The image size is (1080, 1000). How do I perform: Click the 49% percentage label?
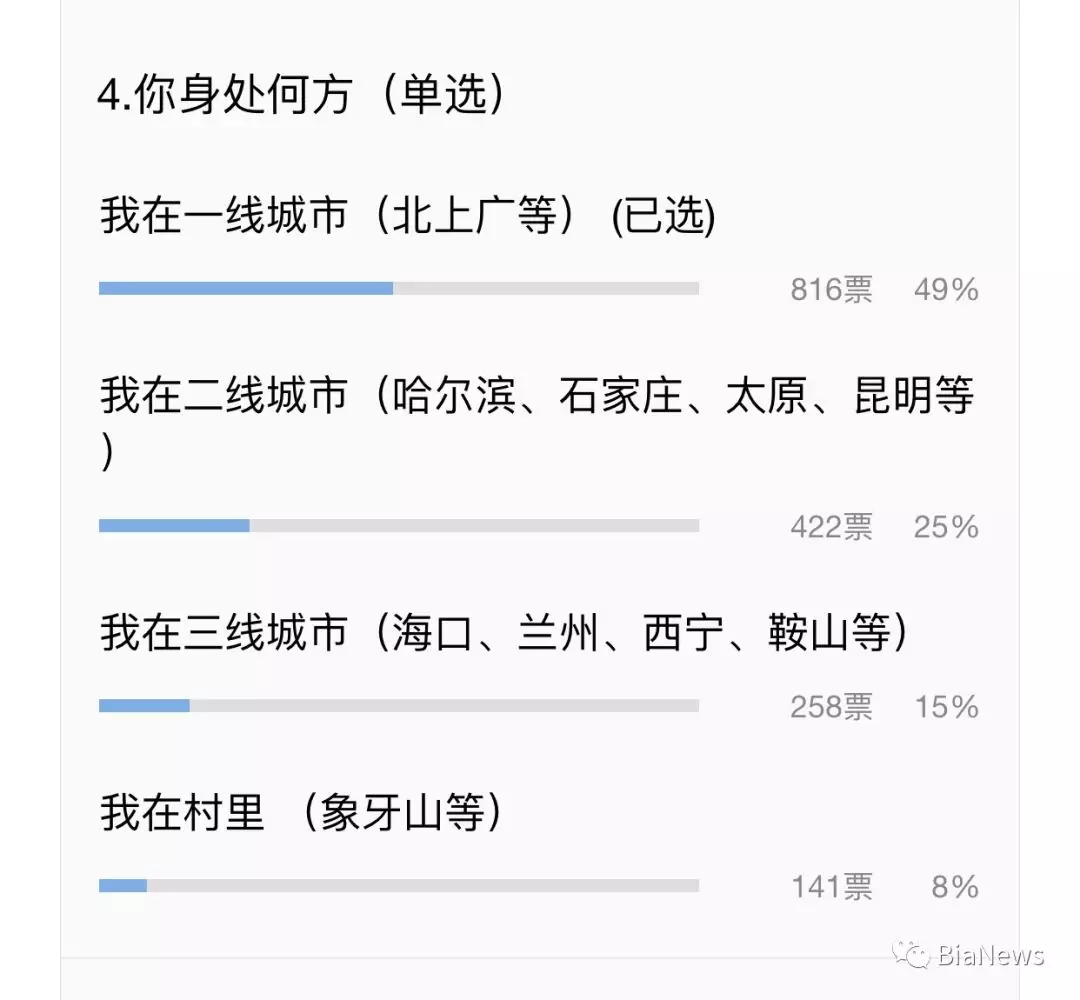946,289
